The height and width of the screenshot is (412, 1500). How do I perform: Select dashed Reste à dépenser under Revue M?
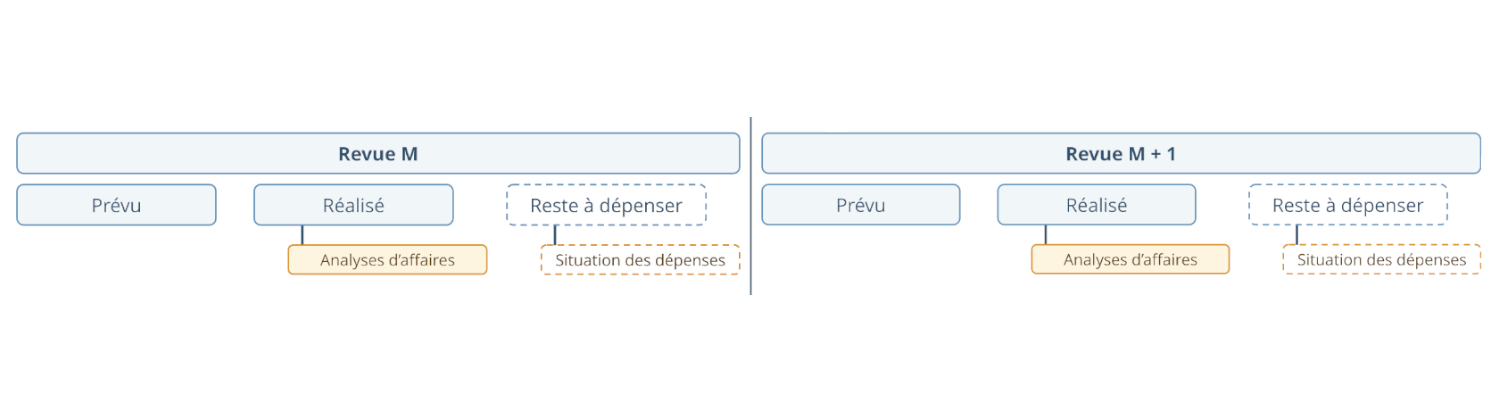click(606, 205)
